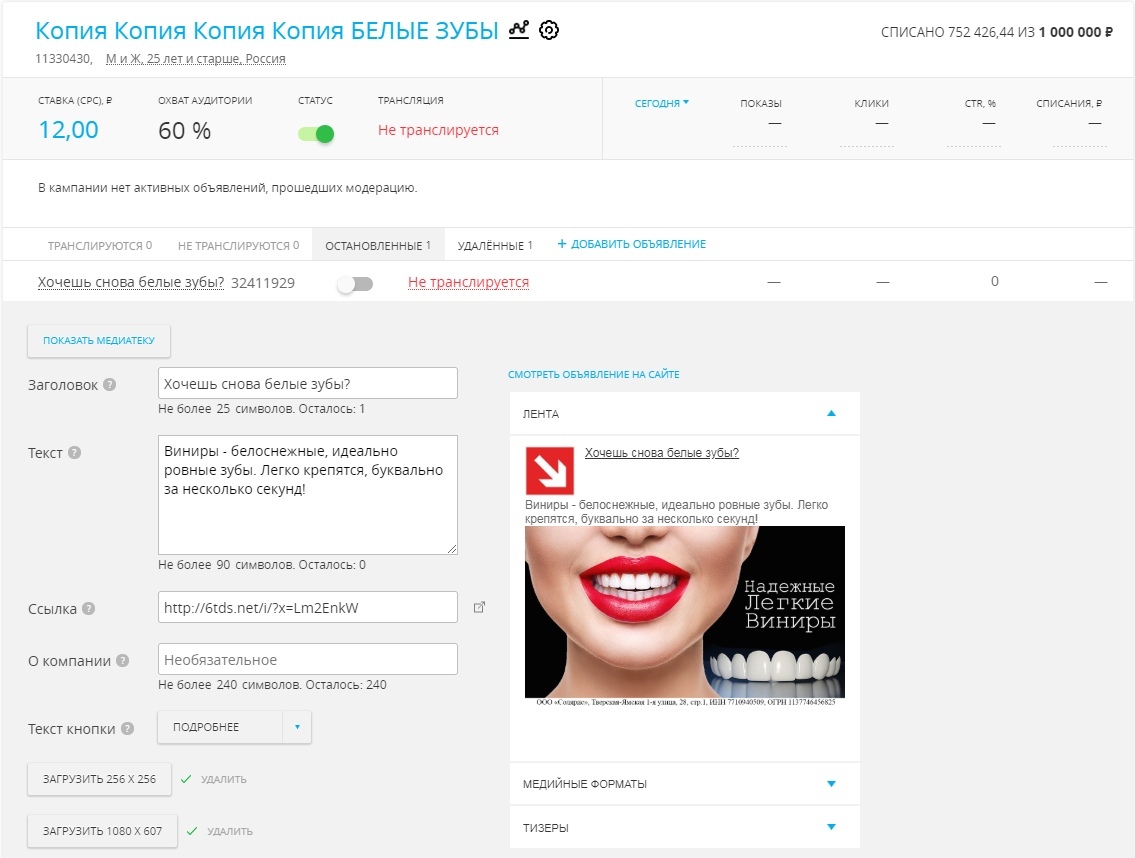
Task: Click Удалить next to 1080 x 607
Action: [x=229, y=831]
